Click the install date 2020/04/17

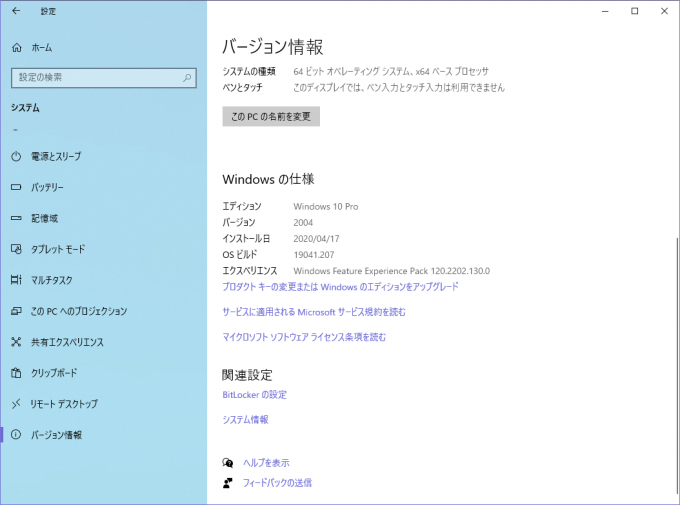tap(317, 239)
